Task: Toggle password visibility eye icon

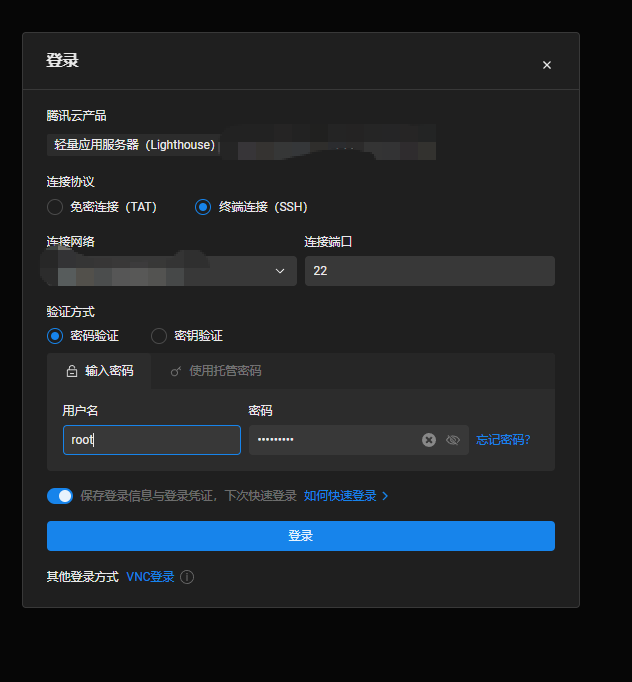Action: tap(453, 440)
